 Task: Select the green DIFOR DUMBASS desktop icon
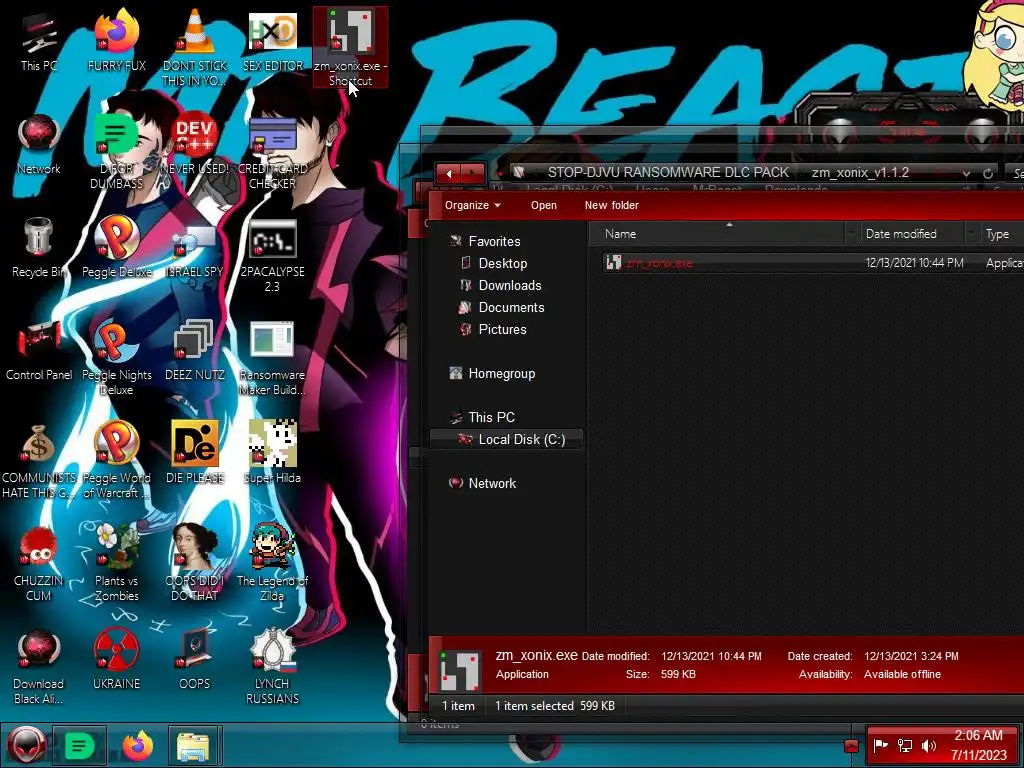click(116, 152)
